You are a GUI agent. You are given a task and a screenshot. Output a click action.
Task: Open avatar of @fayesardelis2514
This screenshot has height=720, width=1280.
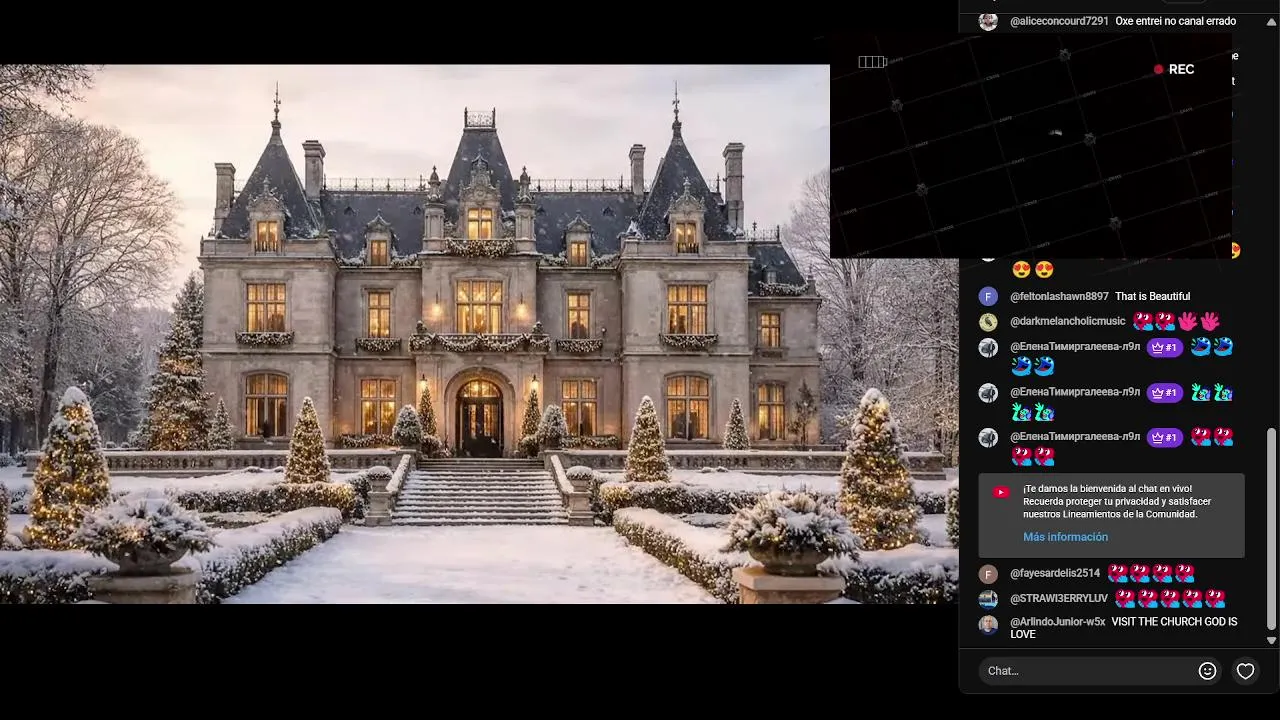tap(988, 574)
